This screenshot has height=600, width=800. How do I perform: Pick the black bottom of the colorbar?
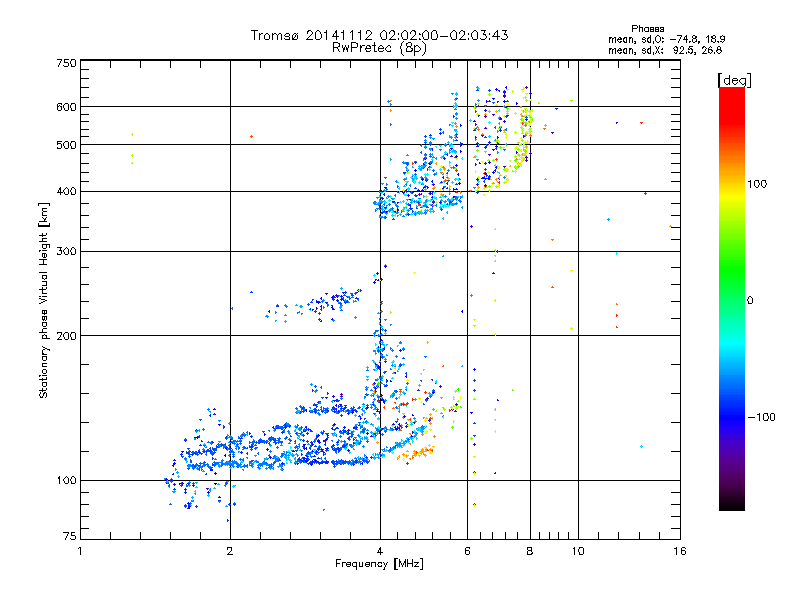coord(732,503)
